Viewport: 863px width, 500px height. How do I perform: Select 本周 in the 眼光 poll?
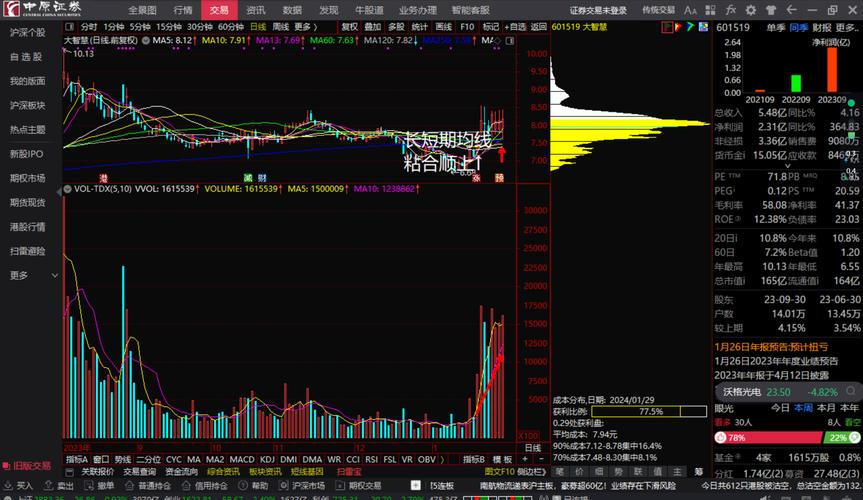[804, 408]
